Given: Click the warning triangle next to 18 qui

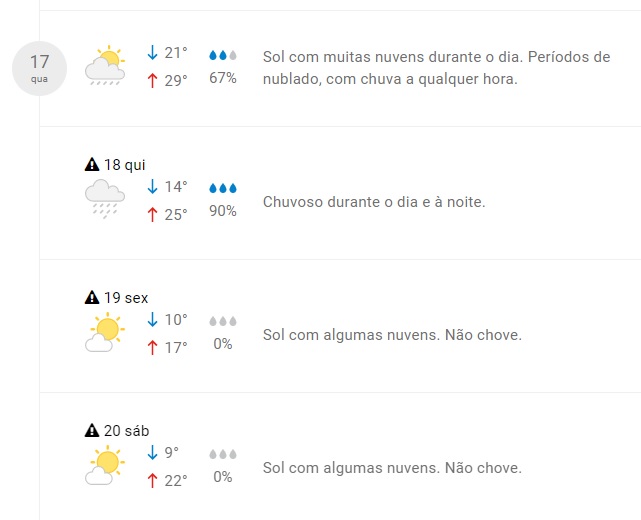Looking at the screenshot, I should [x=92, y=164].
